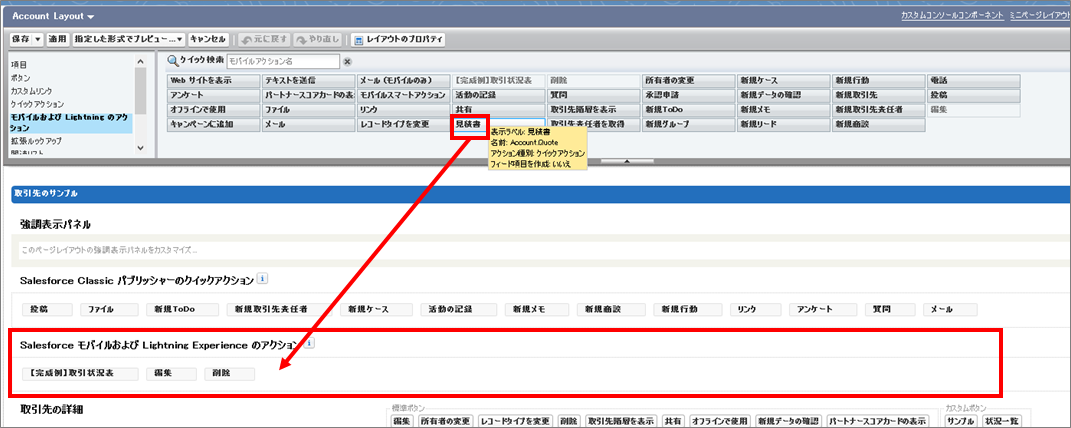Click into the quick find text field
This screenshot has width=1071, height=428.
[x=282, y=61]
